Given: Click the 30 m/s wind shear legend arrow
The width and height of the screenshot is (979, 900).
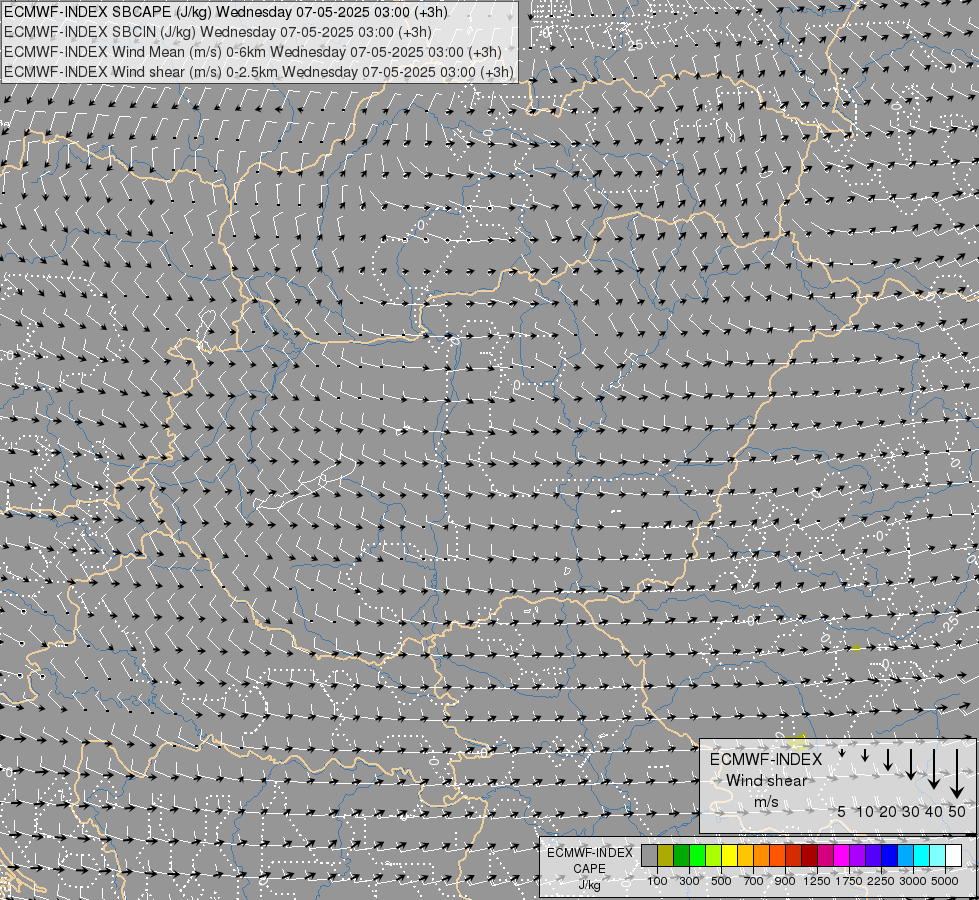Looking at the screenshot, I should 911,764.
